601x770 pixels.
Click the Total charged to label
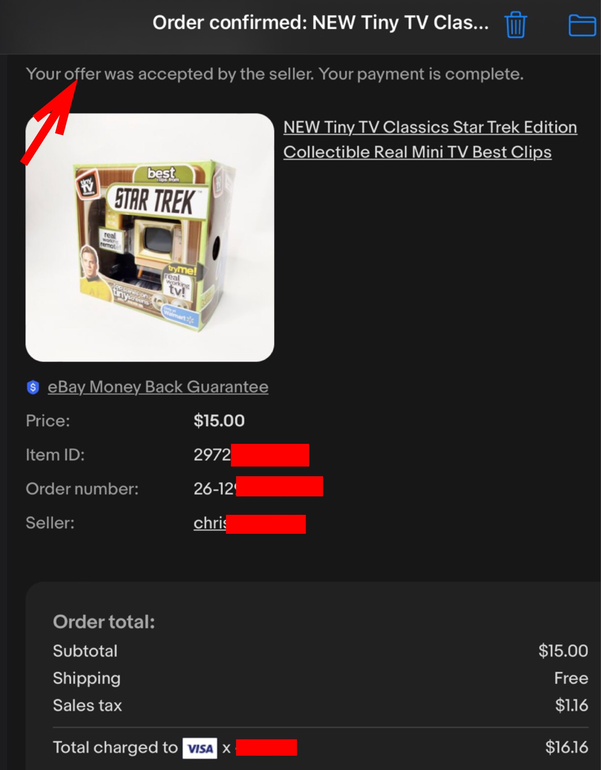[115, 747]
